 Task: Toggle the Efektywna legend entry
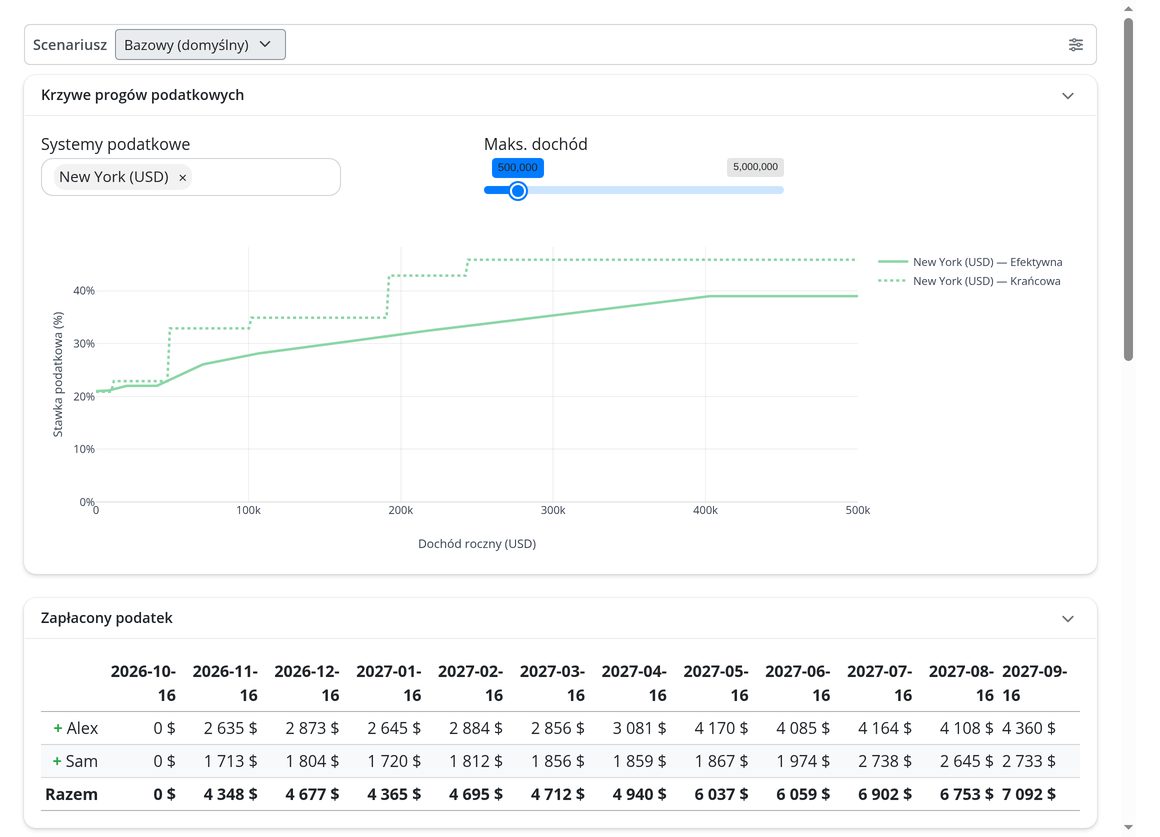(x=970, y=262)
